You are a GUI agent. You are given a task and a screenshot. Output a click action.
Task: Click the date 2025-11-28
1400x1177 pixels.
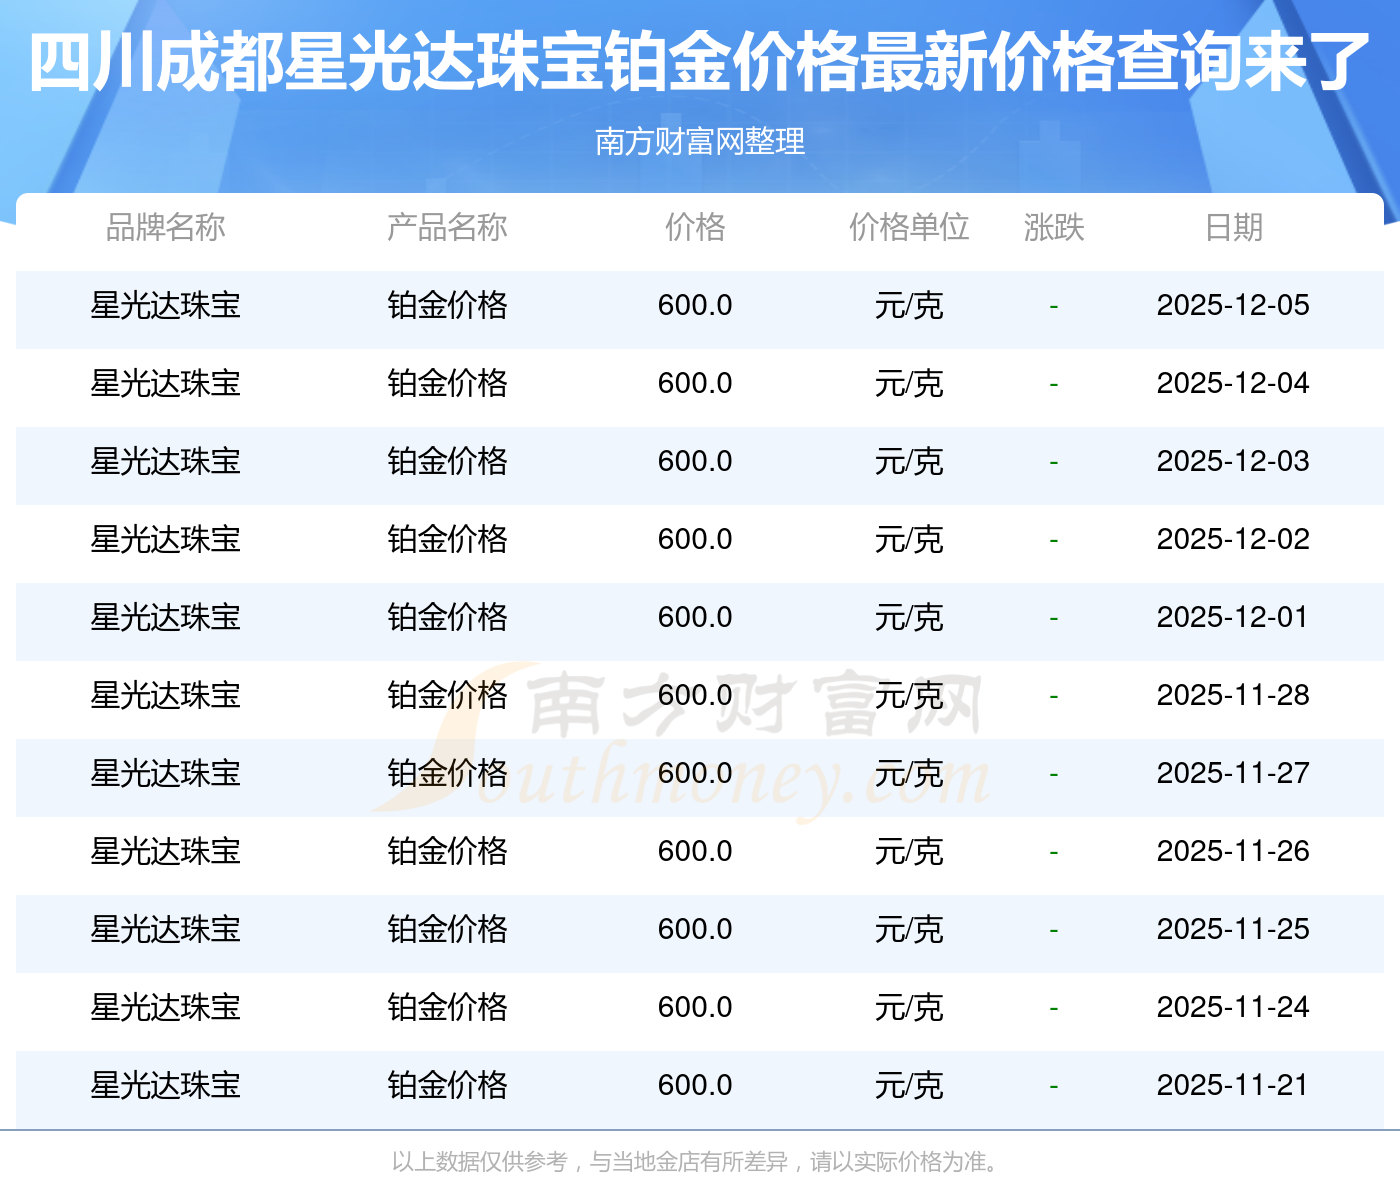1233,696
